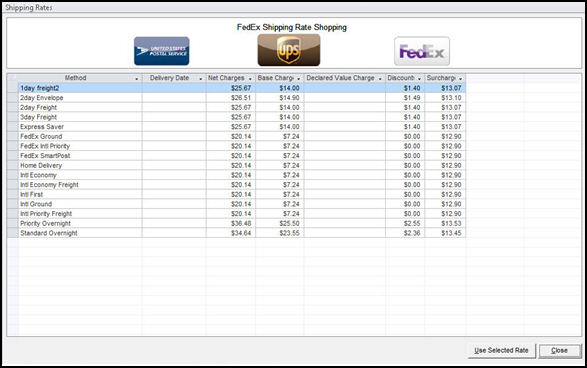The image size is (587, 368).
Task: Sort by the Method column header
Action: [75, 78]
